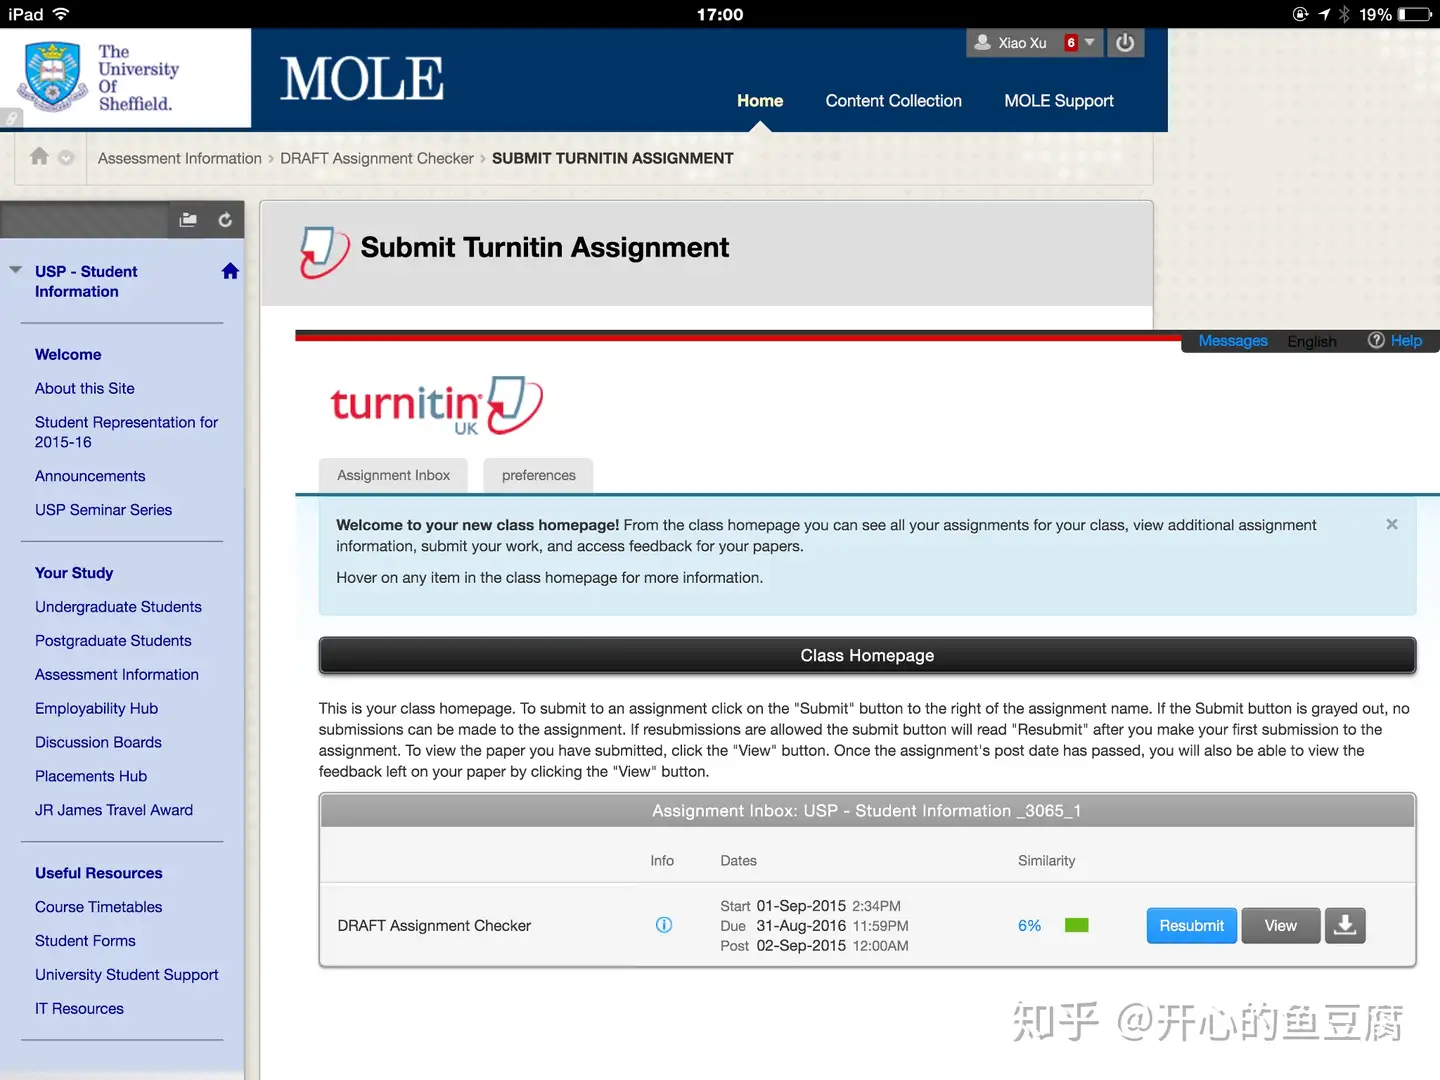Download the DRAFT Assignment Checker submission
Screen dimensions: 1440x1080
[x=1345, y=926]
